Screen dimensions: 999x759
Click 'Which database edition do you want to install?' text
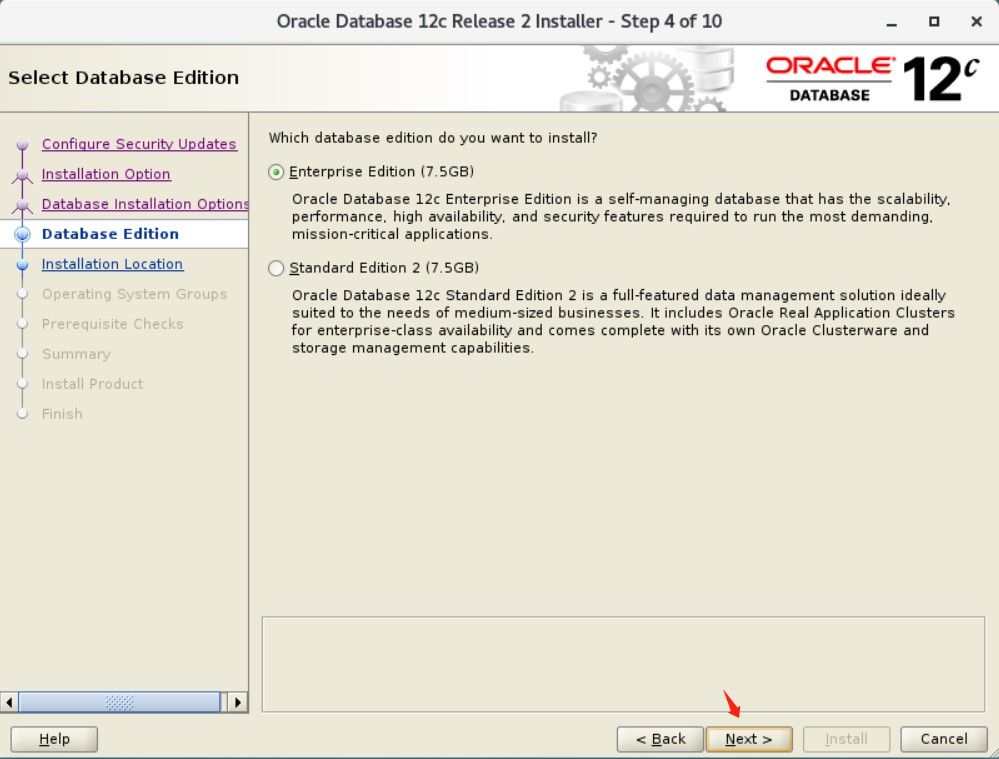(433, 138)
